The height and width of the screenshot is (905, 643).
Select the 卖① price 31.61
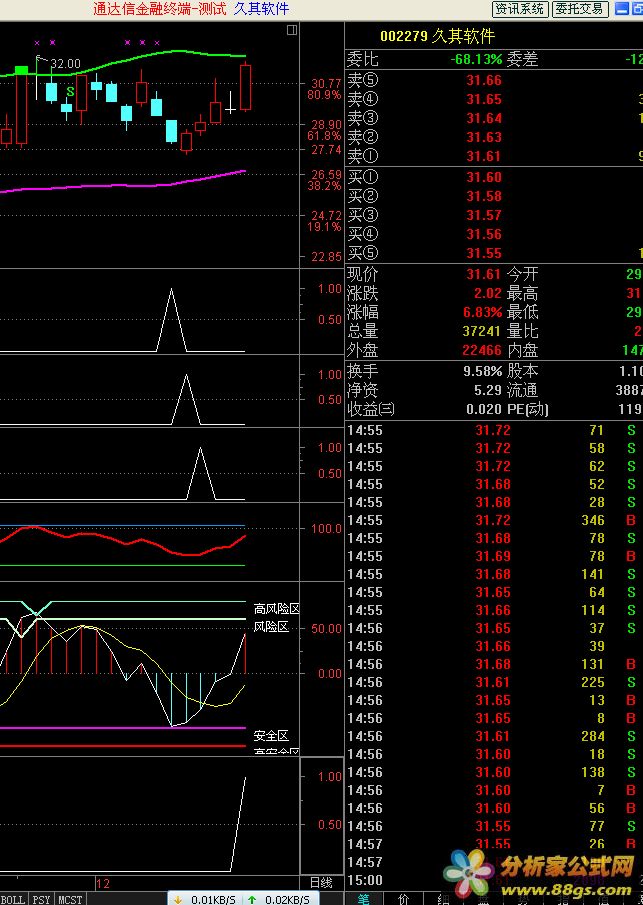pyautogui.click(x=484, y=156)
